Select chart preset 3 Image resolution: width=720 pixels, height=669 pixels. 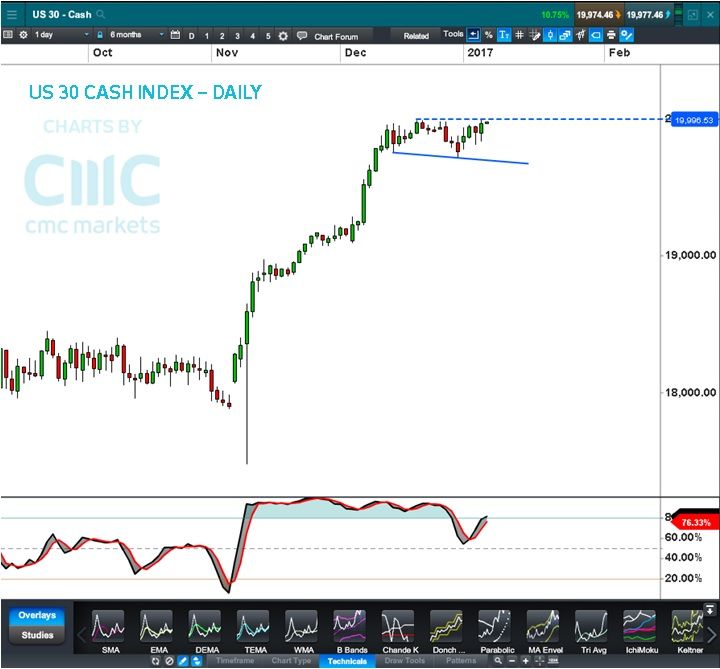(237, 36)
